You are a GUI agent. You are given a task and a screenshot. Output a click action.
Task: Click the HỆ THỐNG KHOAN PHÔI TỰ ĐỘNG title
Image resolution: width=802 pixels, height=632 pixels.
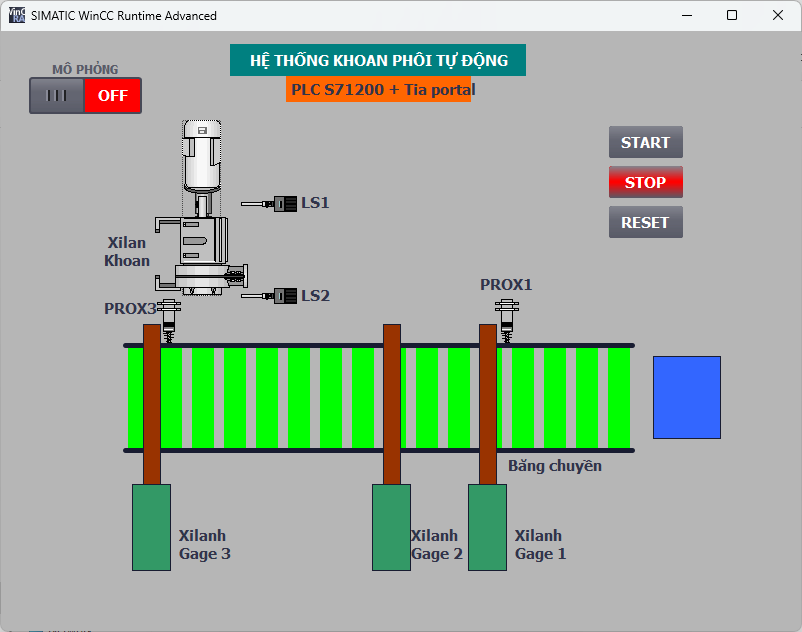pos(378,60)
